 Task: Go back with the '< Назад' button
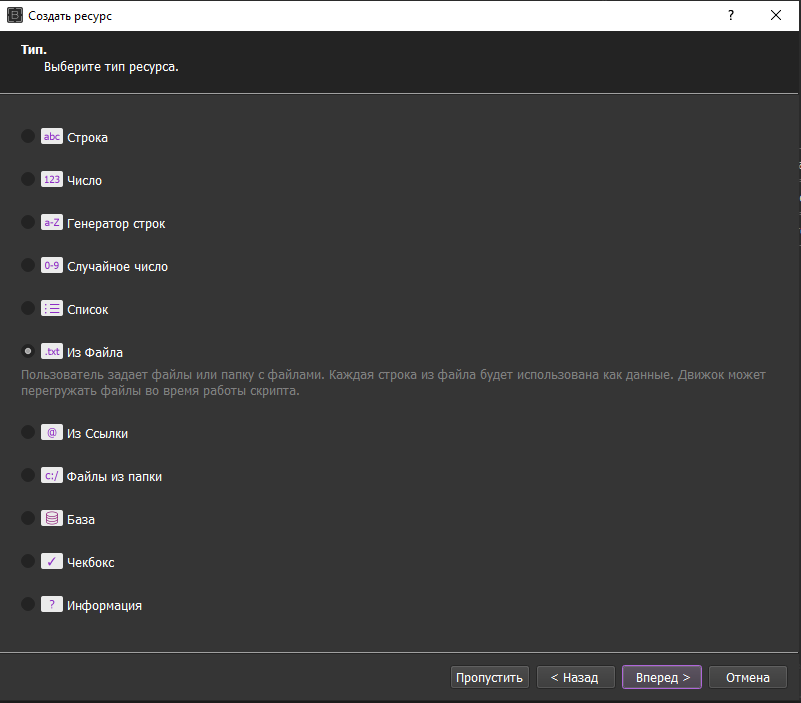(574, 677)
